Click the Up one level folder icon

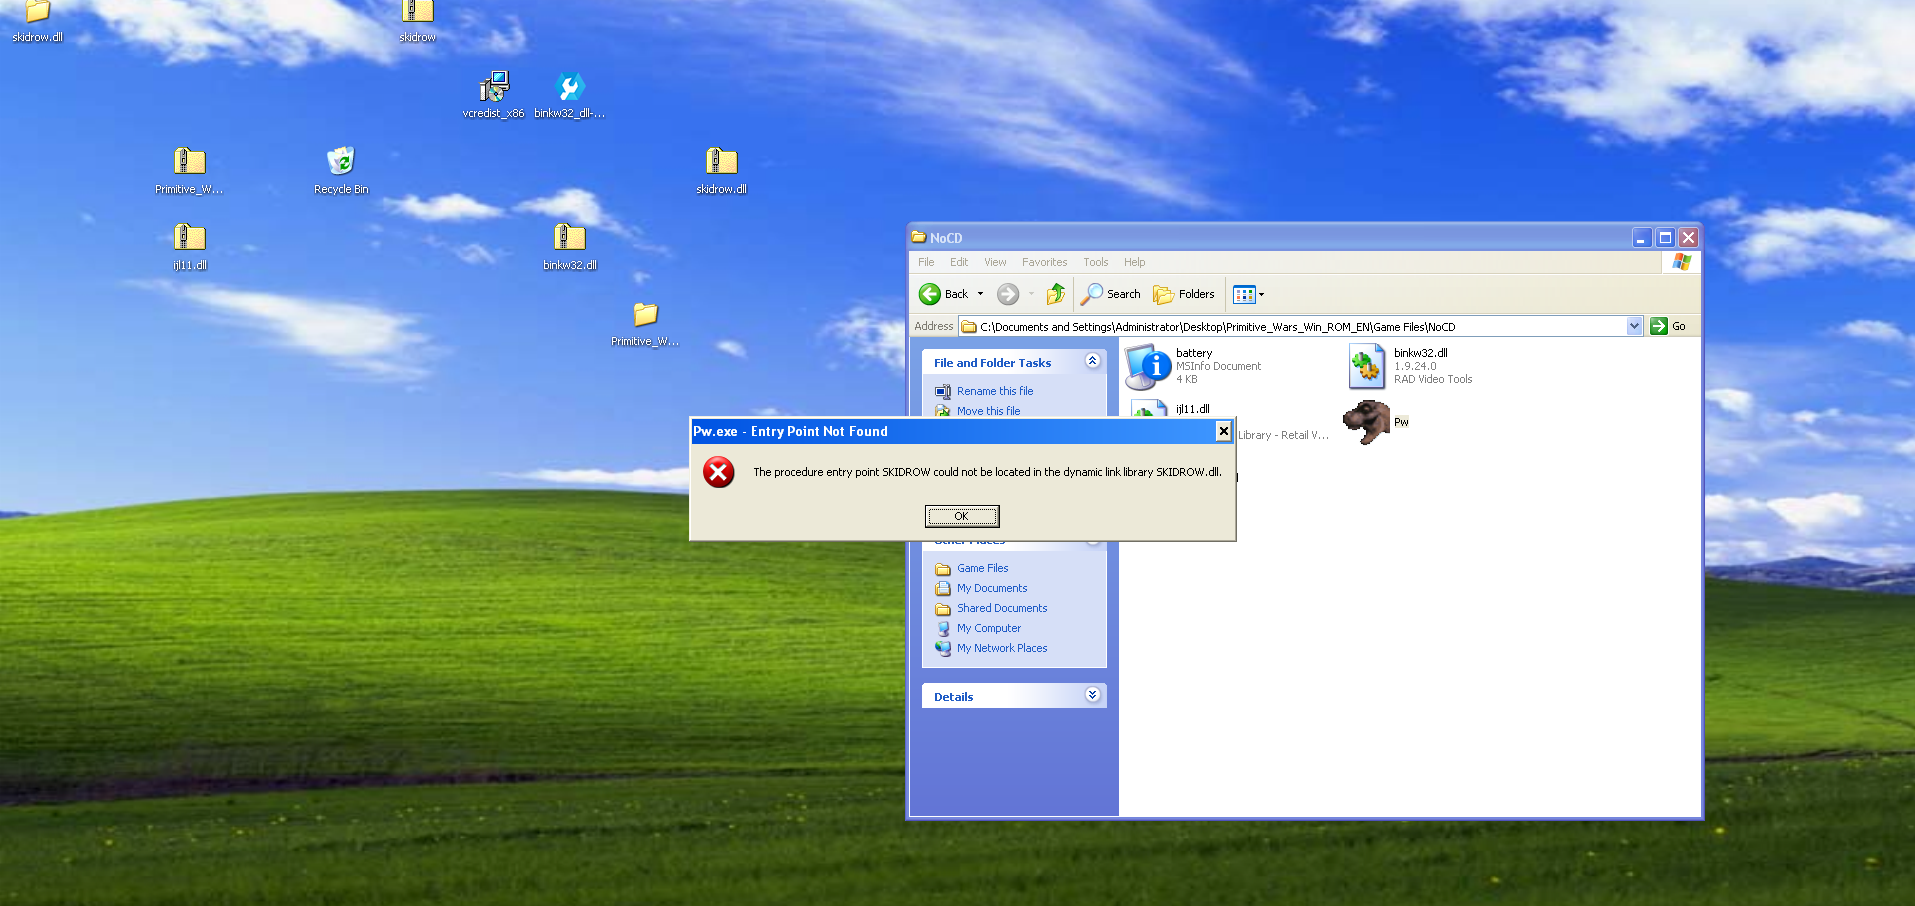coord(1056,294)
